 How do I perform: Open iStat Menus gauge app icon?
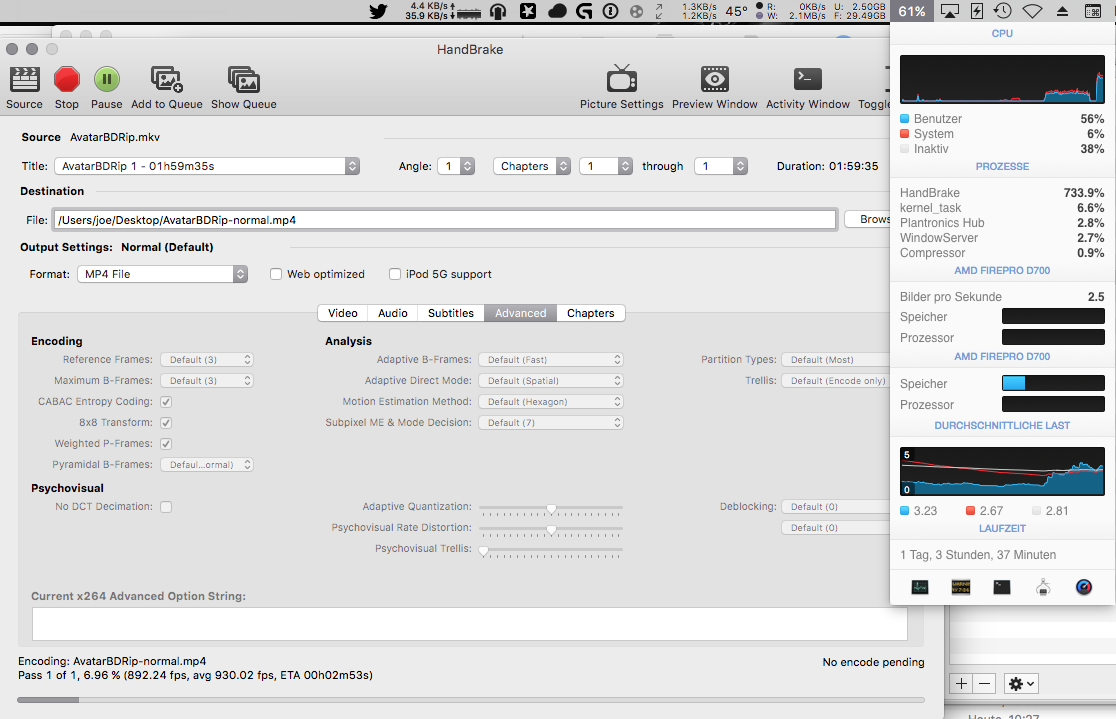click(x=1084, y=587)
